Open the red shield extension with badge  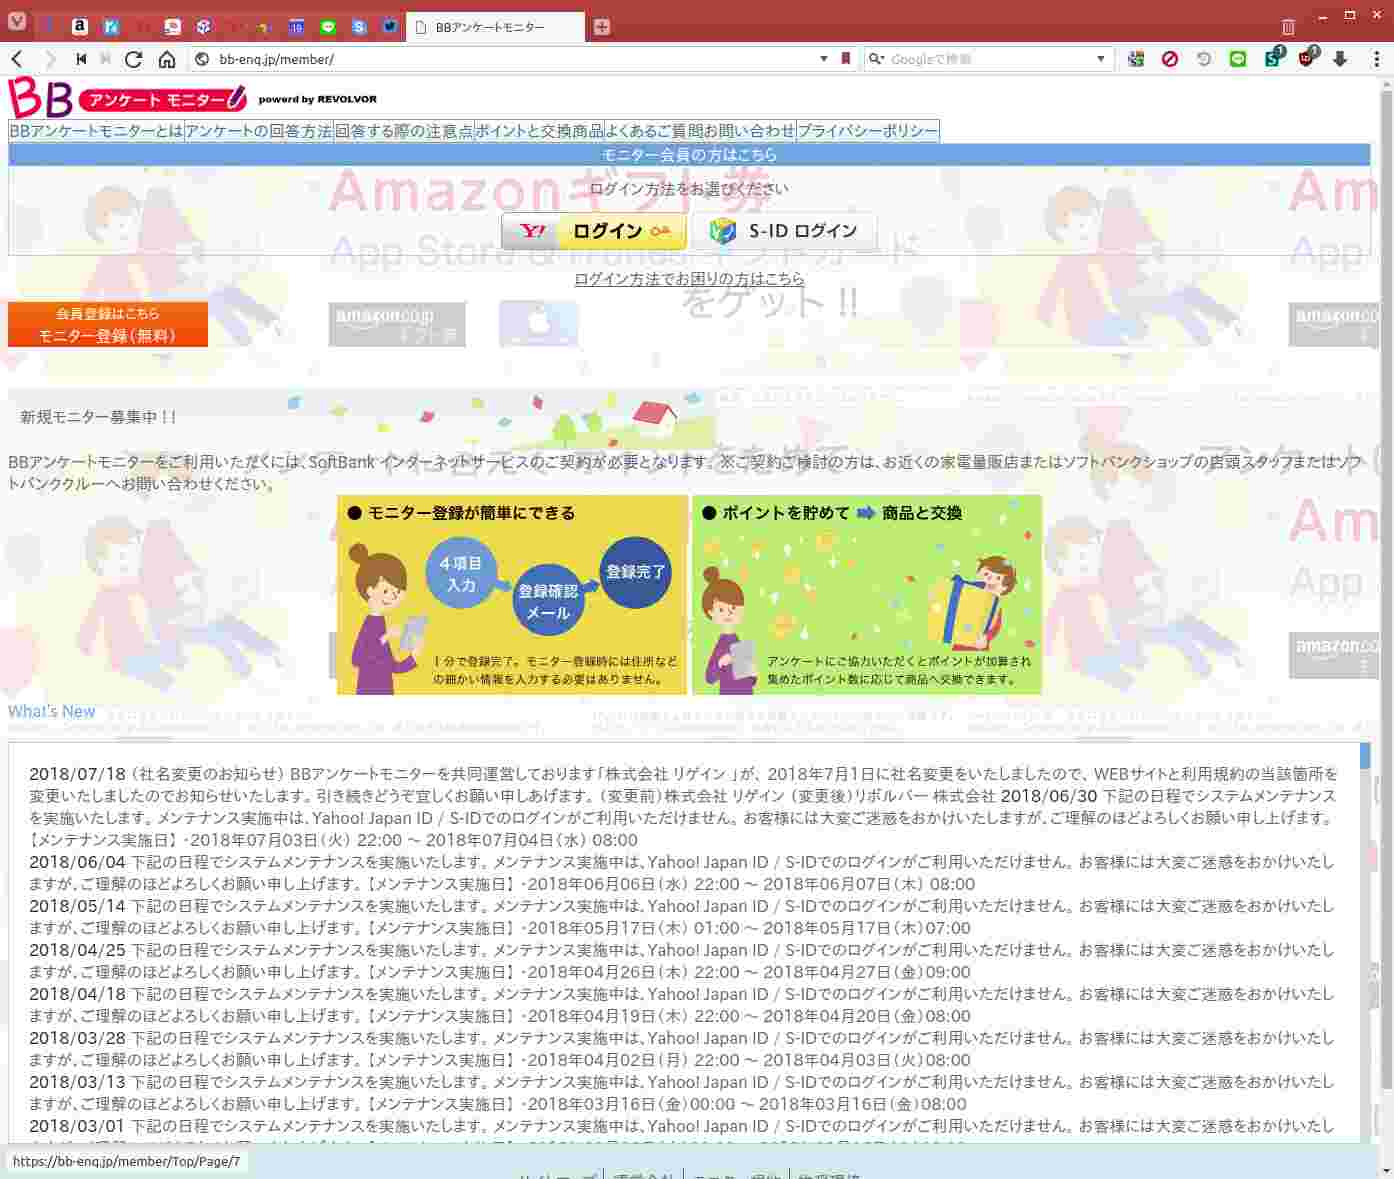point(1307,58)
